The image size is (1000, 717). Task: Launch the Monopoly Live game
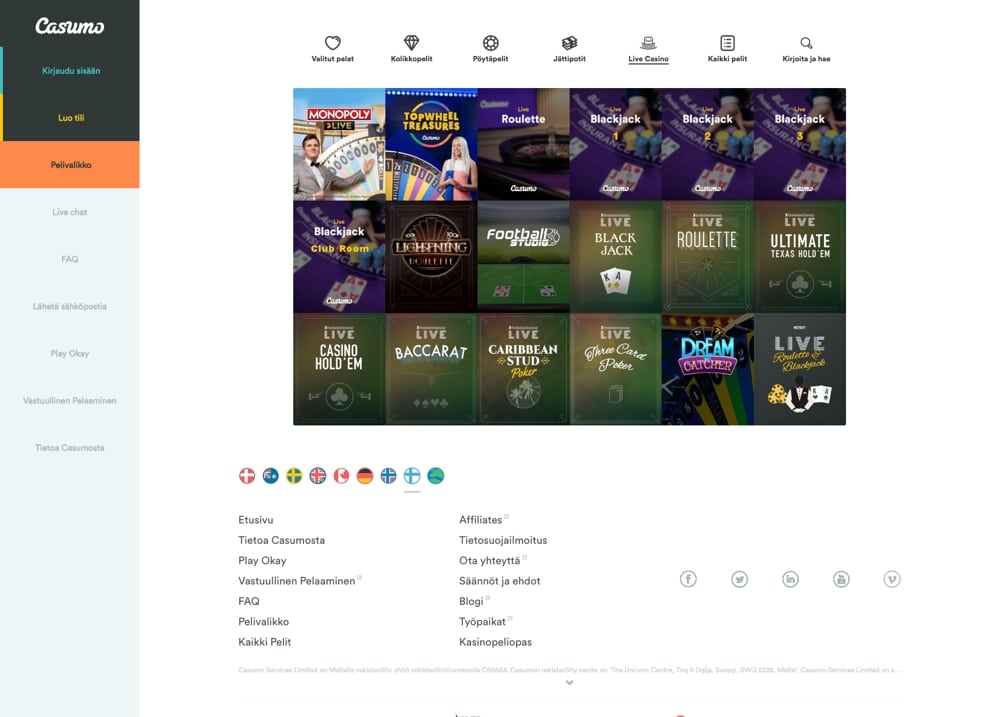click(x=339, y=144)
